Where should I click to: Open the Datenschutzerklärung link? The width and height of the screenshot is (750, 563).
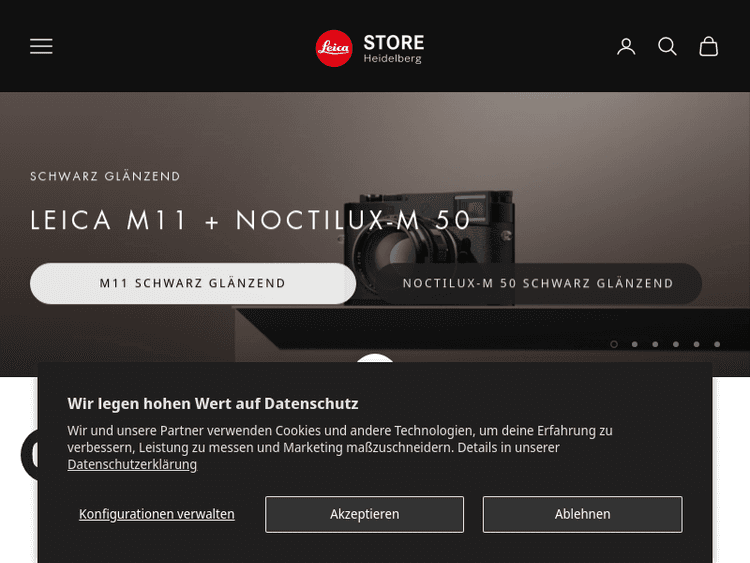132,464
